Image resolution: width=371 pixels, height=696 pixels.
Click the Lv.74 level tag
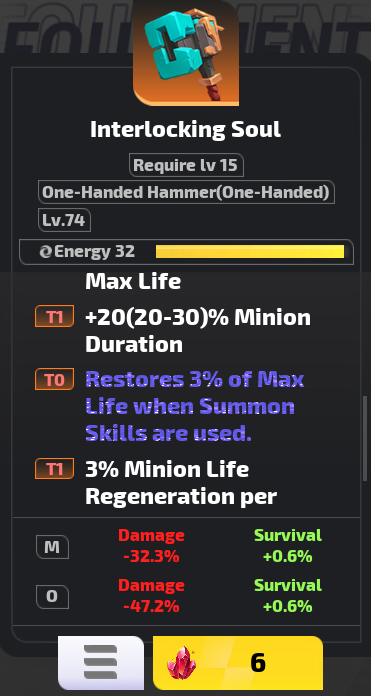tap(64, 220)
